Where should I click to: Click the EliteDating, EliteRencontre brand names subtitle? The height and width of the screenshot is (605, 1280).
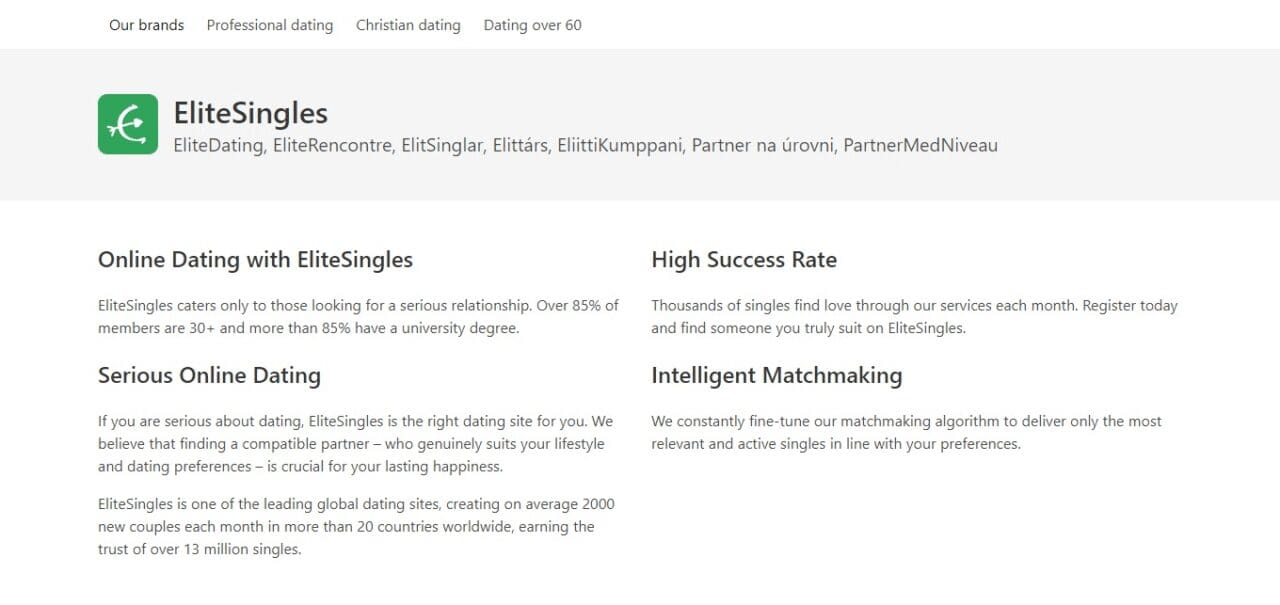pos(585,146)
